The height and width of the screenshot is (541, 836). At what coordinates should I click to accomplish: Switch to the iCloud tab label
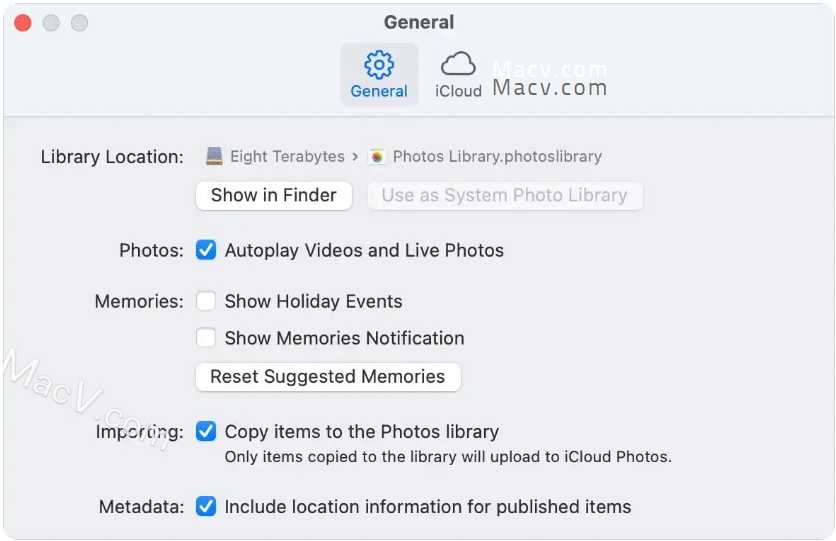[458, 91]
